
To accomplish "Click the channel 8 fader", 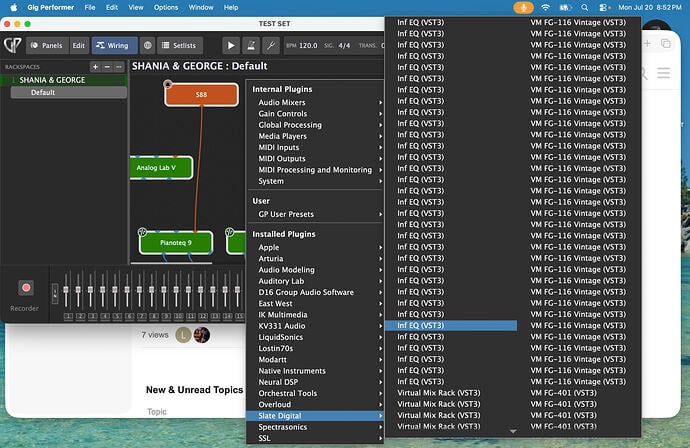I will (152, 290).
